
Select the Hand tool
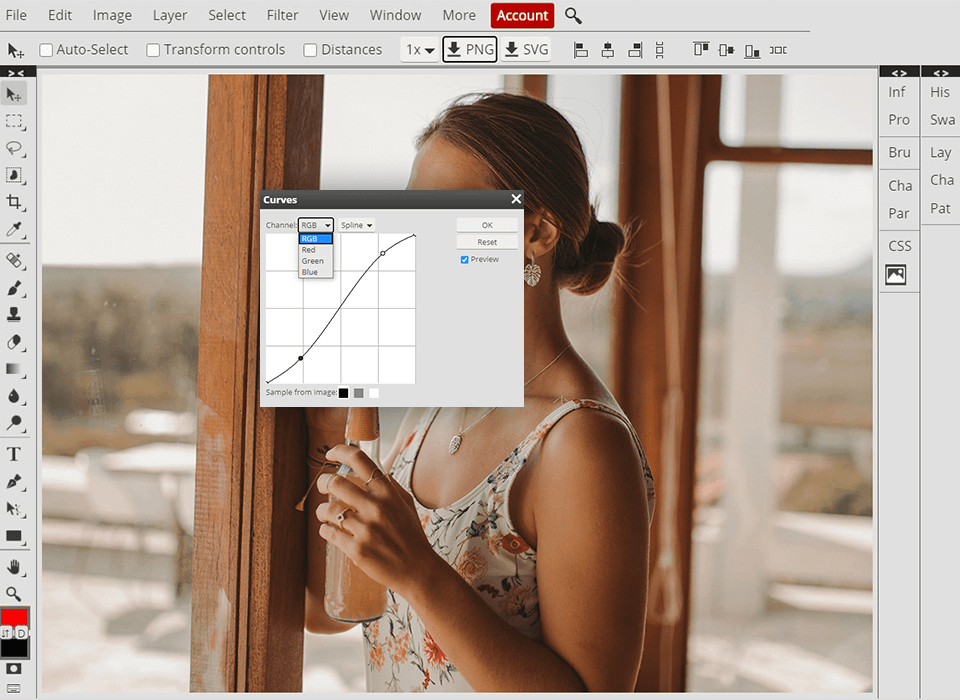pos(14,567)
